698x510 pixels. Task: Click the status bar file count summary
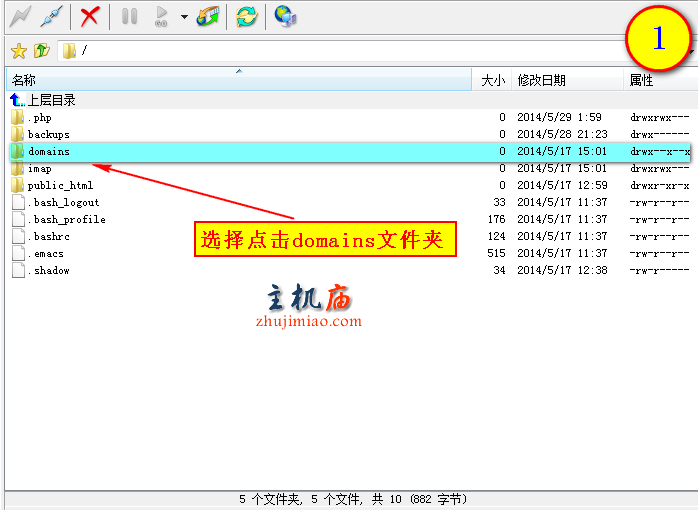coord(353,499)
